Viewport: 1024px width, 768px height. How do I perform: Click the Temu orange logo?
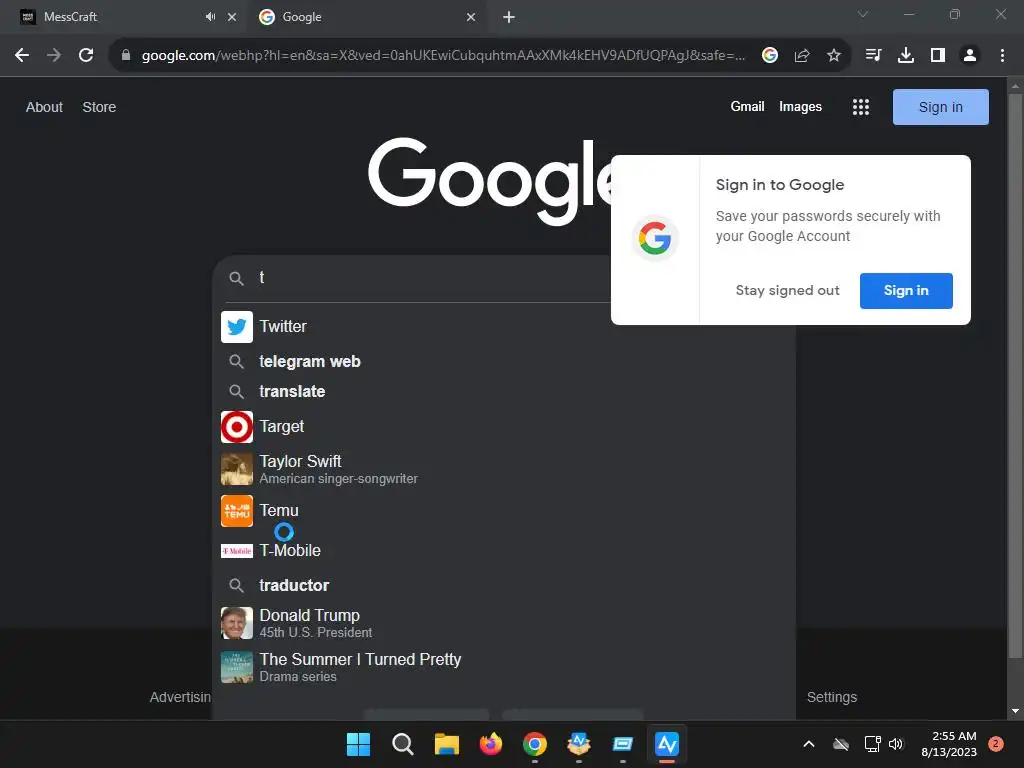[236, 511]
